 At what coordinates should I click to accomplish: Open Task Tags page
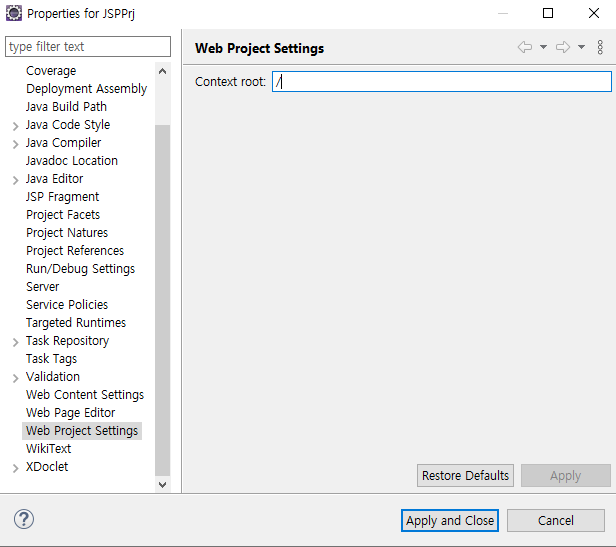(51, 359)
